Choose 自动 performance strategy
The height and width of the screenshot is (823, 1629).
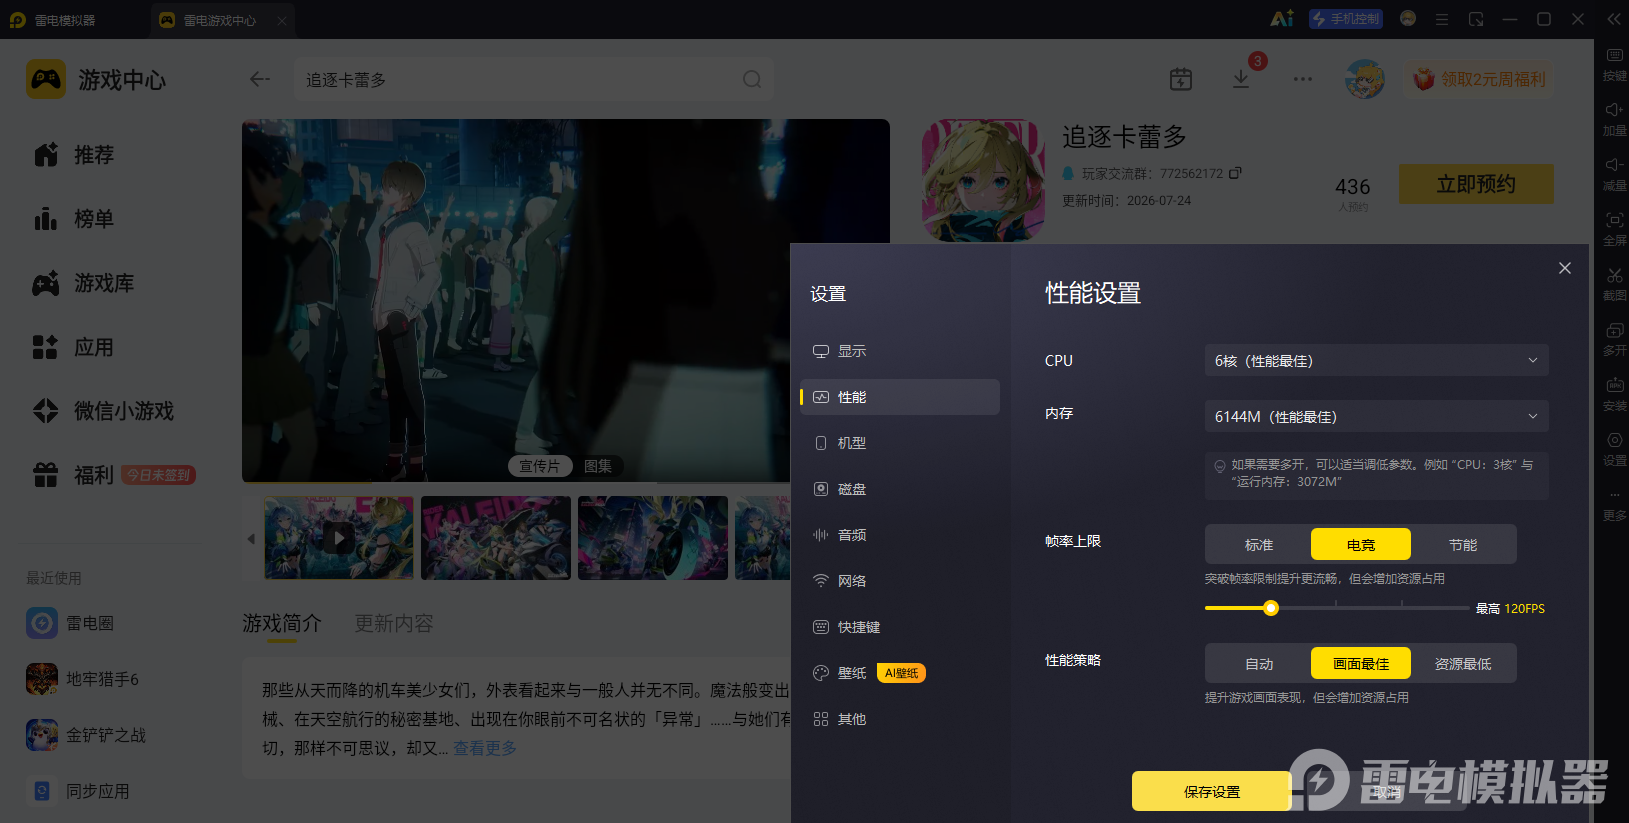click(x=1259, y=663)
